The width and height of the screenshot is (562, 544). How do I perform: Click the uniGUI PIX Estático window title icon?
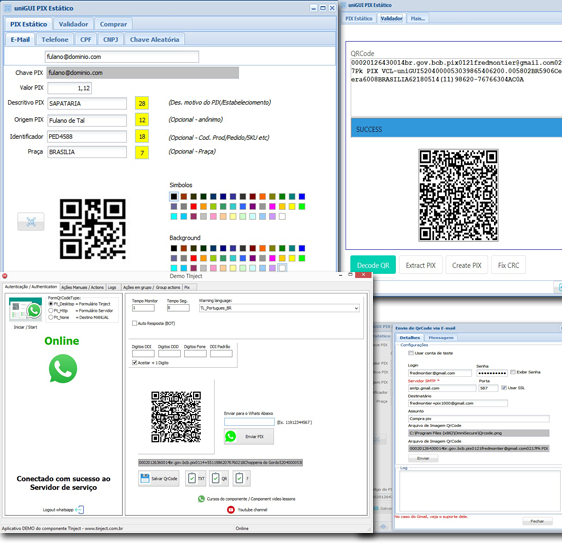pos(8,8)
